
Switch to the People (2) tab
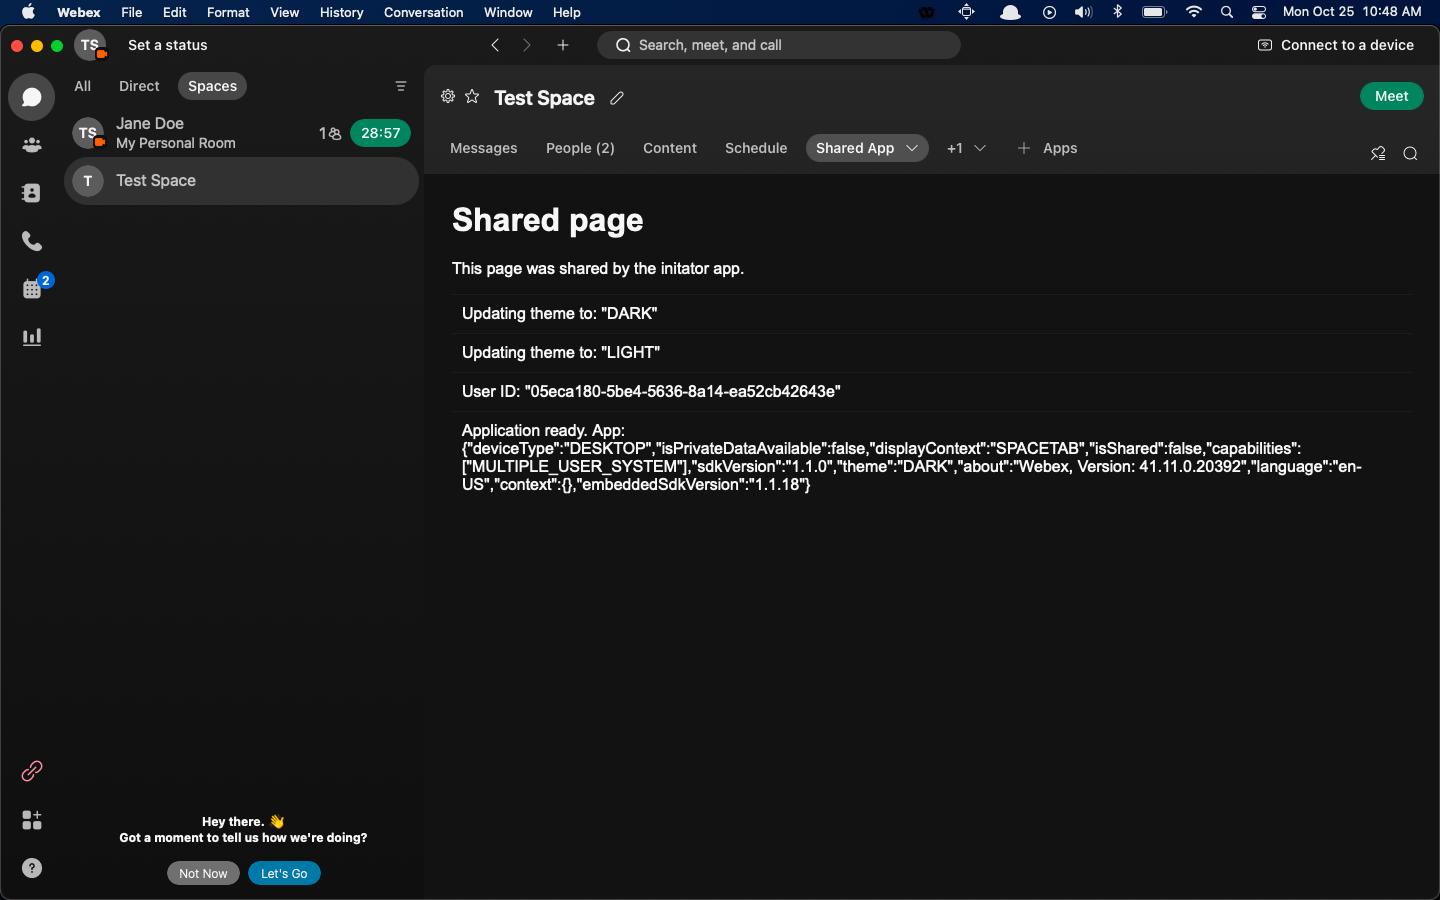click(580, 148)
